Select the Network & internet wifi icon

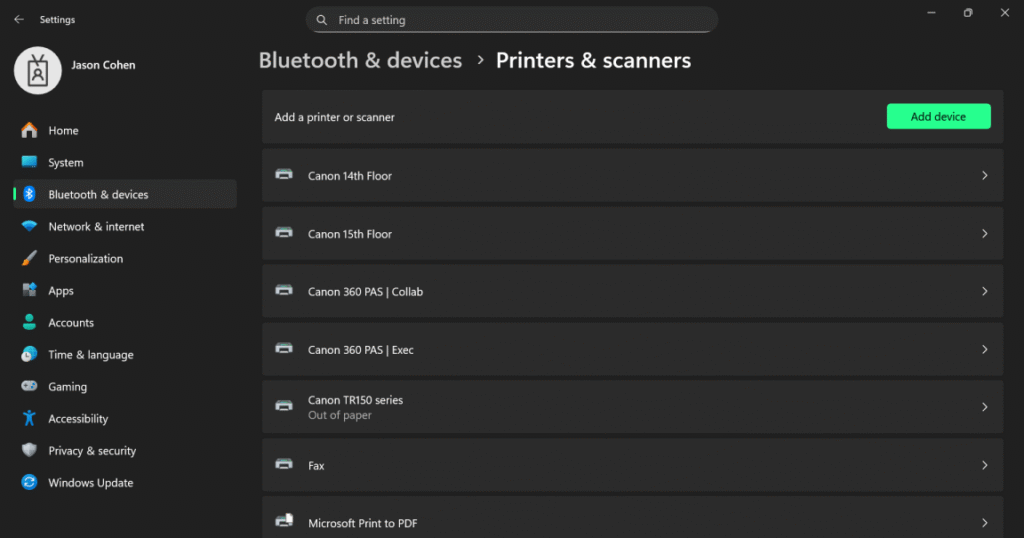coord(29,226)
